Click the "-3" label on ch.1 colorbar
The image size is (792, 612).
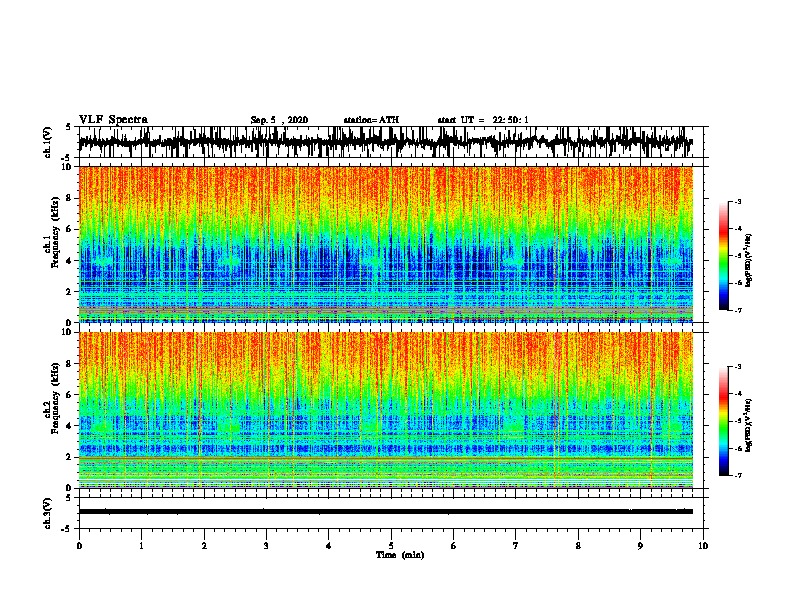click(738, 202)
